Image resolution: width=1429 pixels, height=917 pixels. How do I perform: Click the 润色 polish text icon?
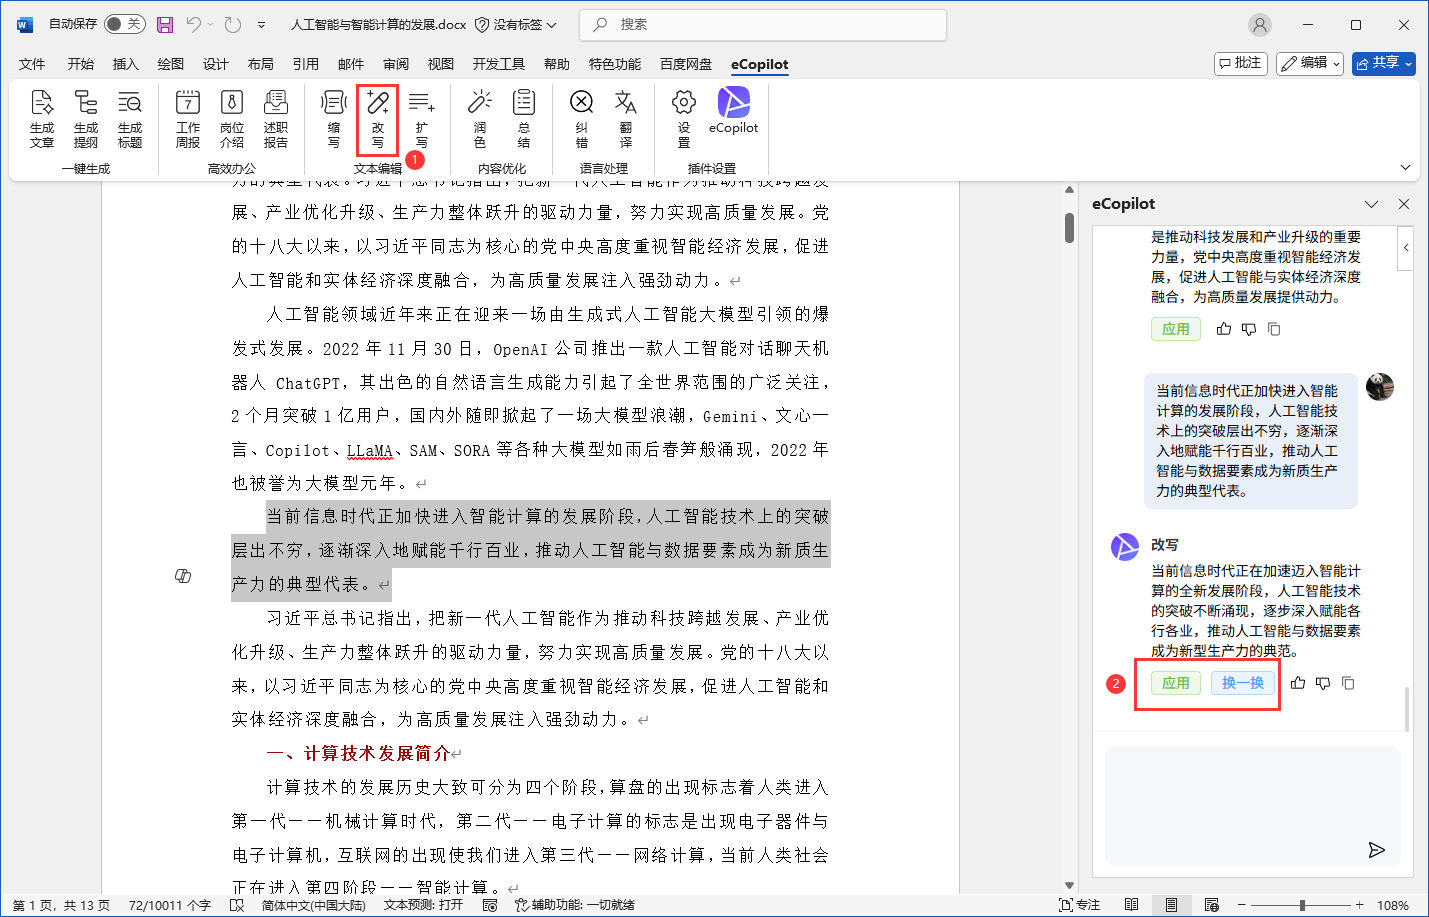[x=480, y=118]
